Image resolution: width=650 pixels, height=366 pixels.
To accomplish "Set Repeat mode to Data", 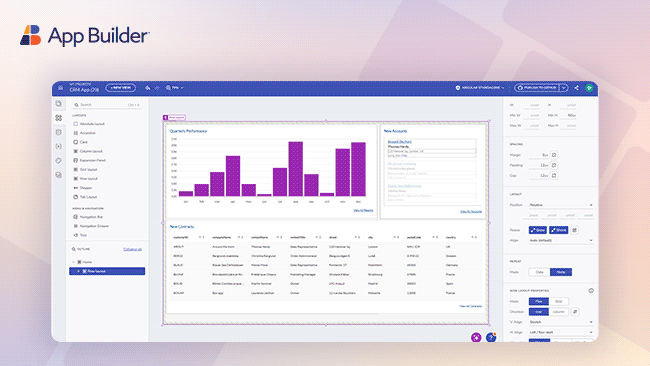I will pos(539,272).
